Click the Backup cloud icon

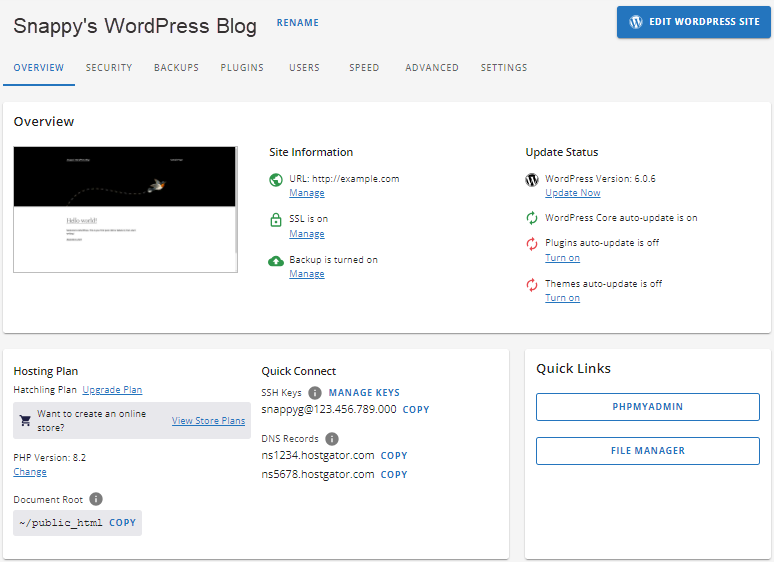coord(276,261)
